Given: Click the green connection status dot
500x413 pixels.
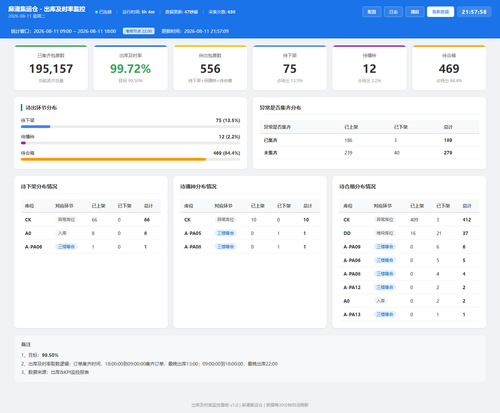Looking at the screenshot, I should click(96, 12).
